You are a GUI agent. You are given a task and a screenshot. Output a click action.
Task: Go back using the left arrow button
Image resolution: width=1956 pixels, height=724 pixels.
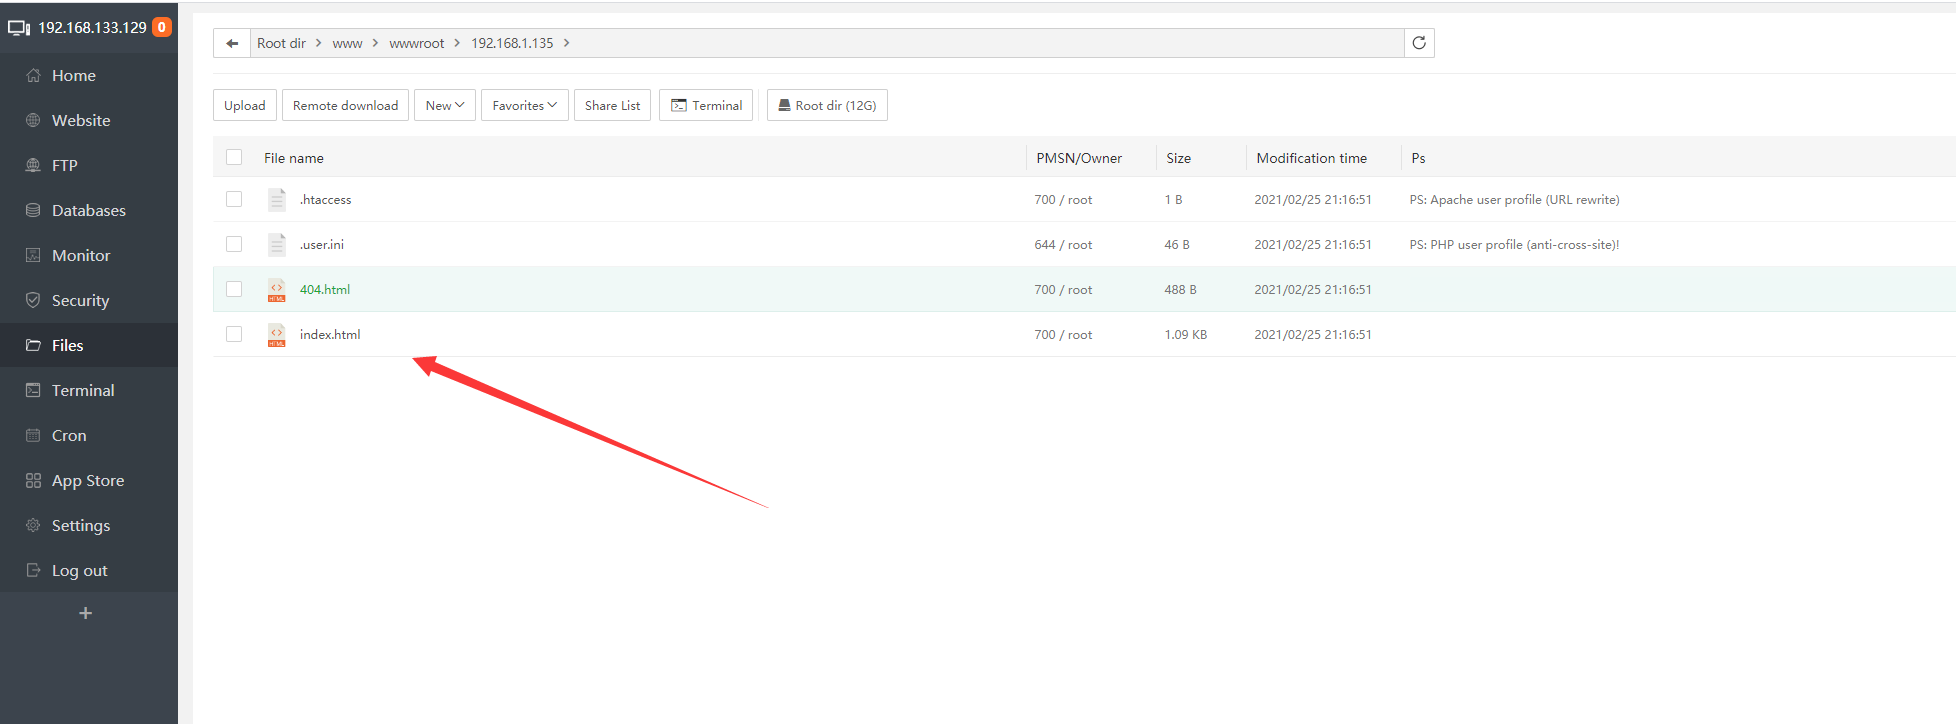232,43
